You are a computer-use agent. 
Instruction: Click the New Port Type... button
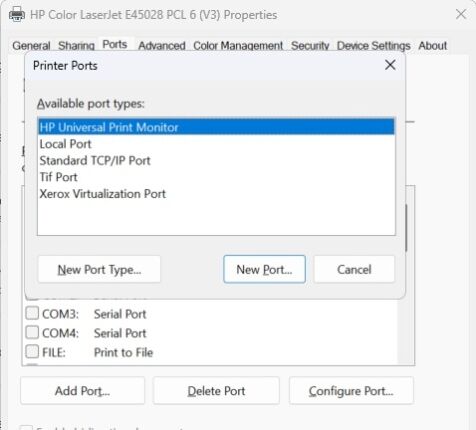click(x=99, y=269)
